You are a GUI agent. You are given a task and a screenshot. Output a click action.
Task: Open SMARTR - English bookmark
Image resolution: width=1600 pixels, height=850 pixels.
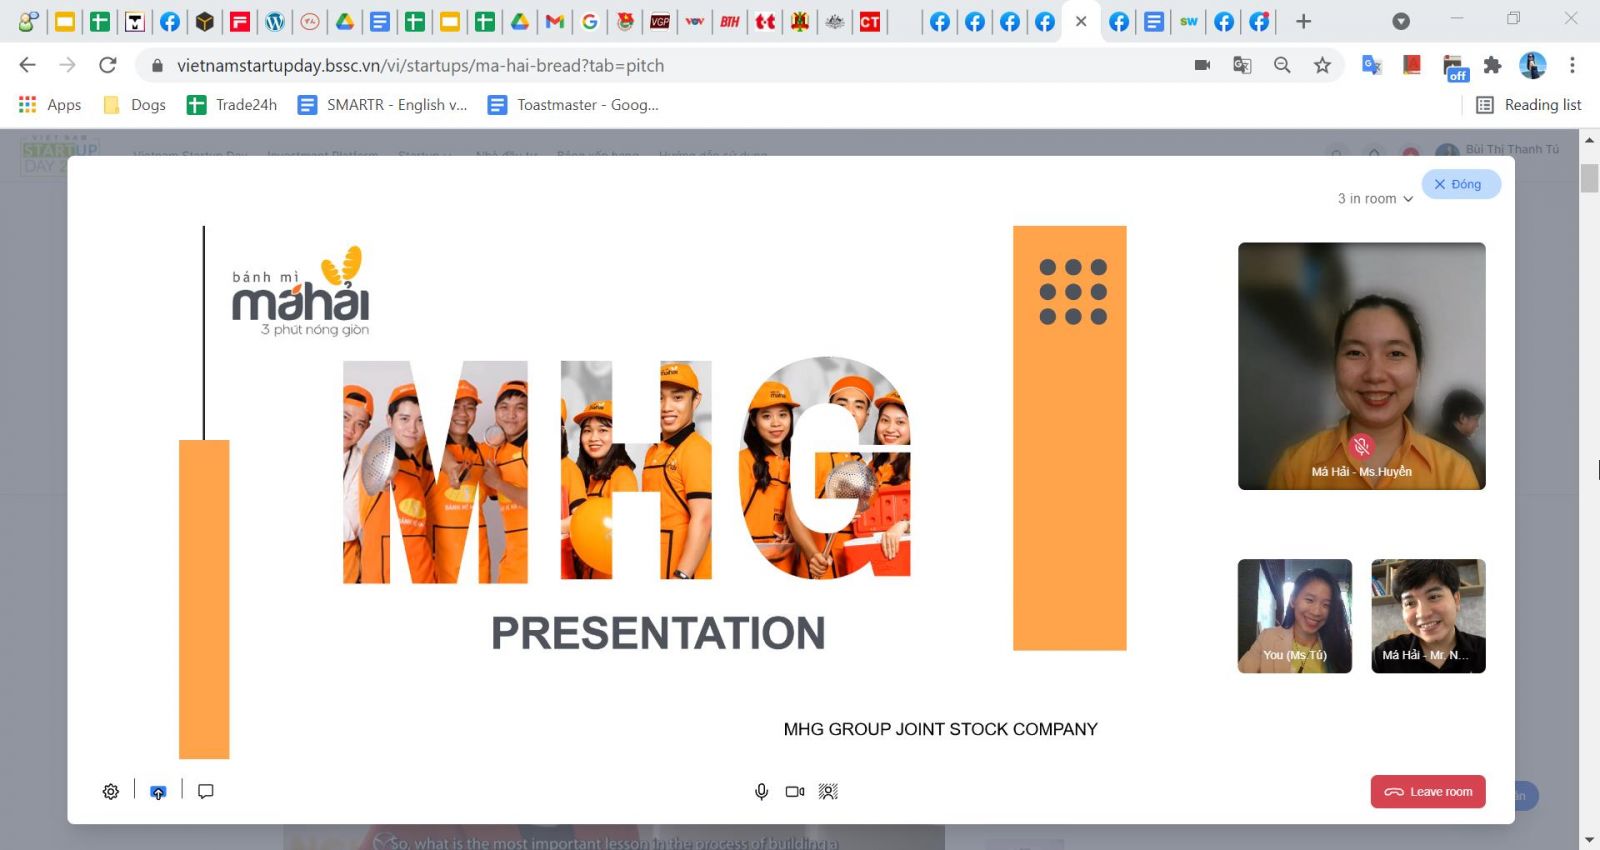click(x=383, y=105)
